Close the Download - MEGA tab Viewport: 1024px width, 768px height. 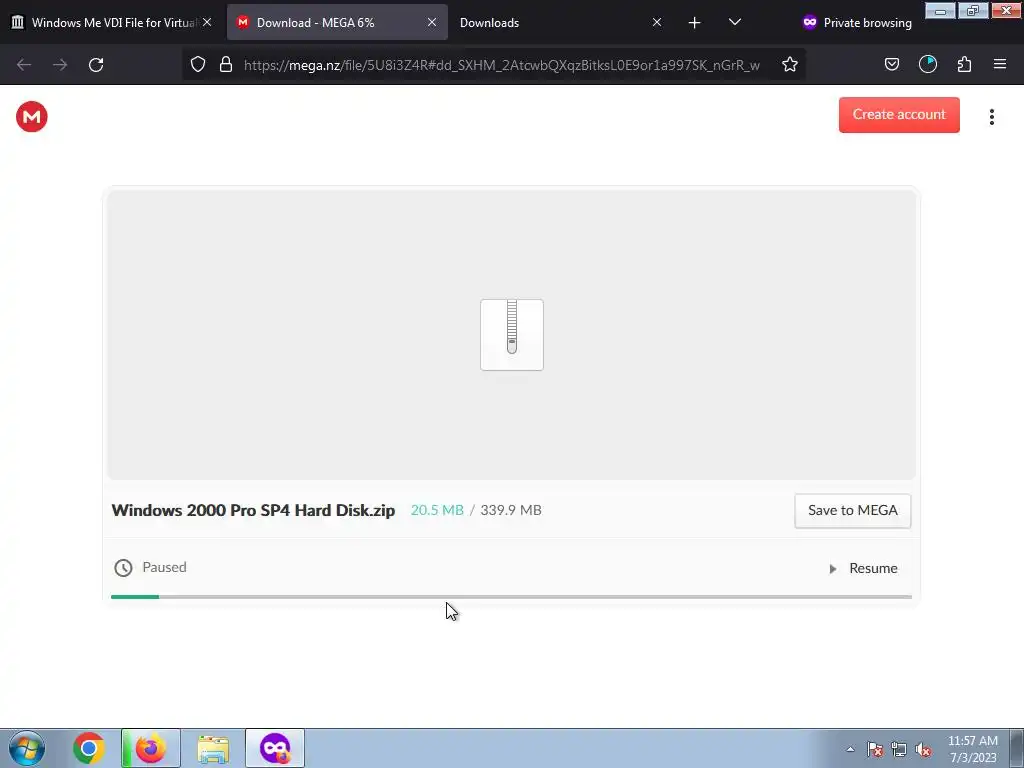pos(432,22)
